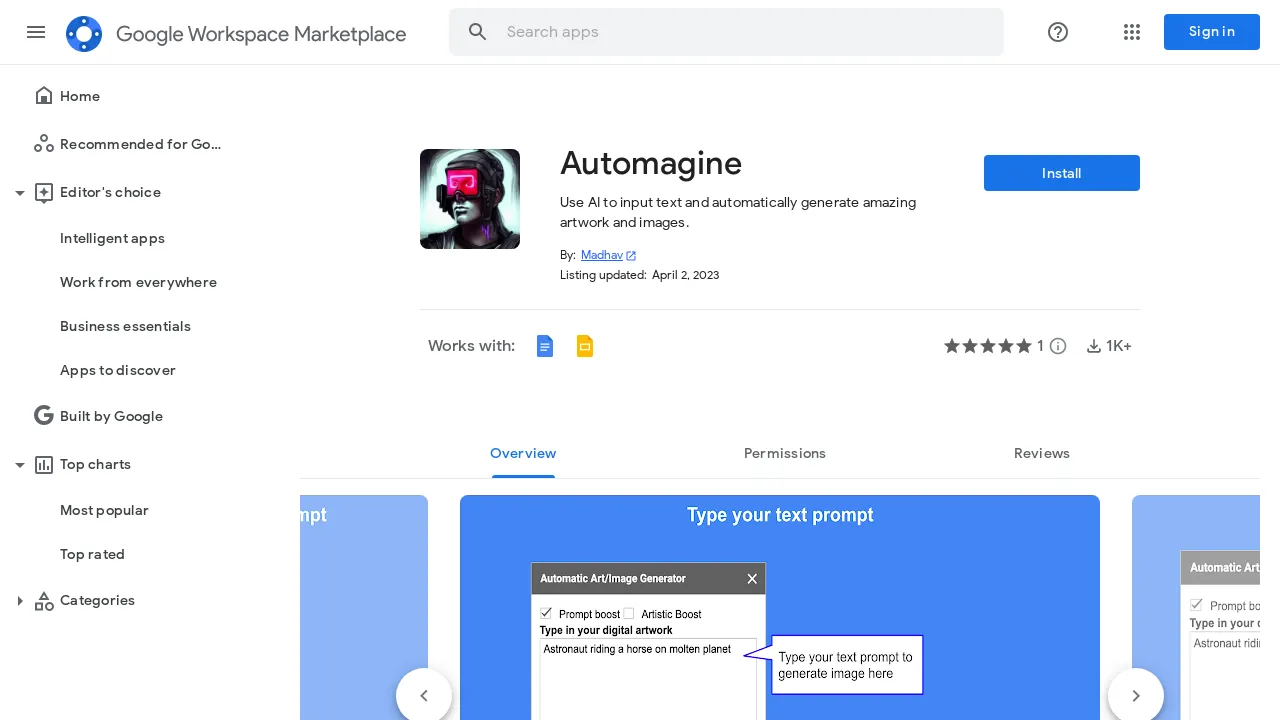This screenshot has height=720, width=1280.
Task: Click the Recommended for Google icon
Action: tap(44, 144)
